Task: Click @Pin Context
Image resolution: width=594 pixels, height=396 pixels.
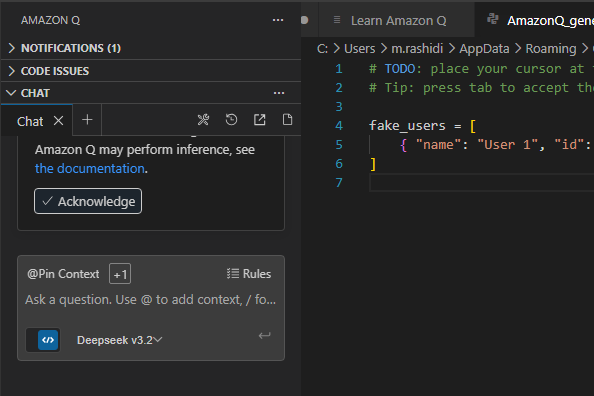Action: click(63, 274)
